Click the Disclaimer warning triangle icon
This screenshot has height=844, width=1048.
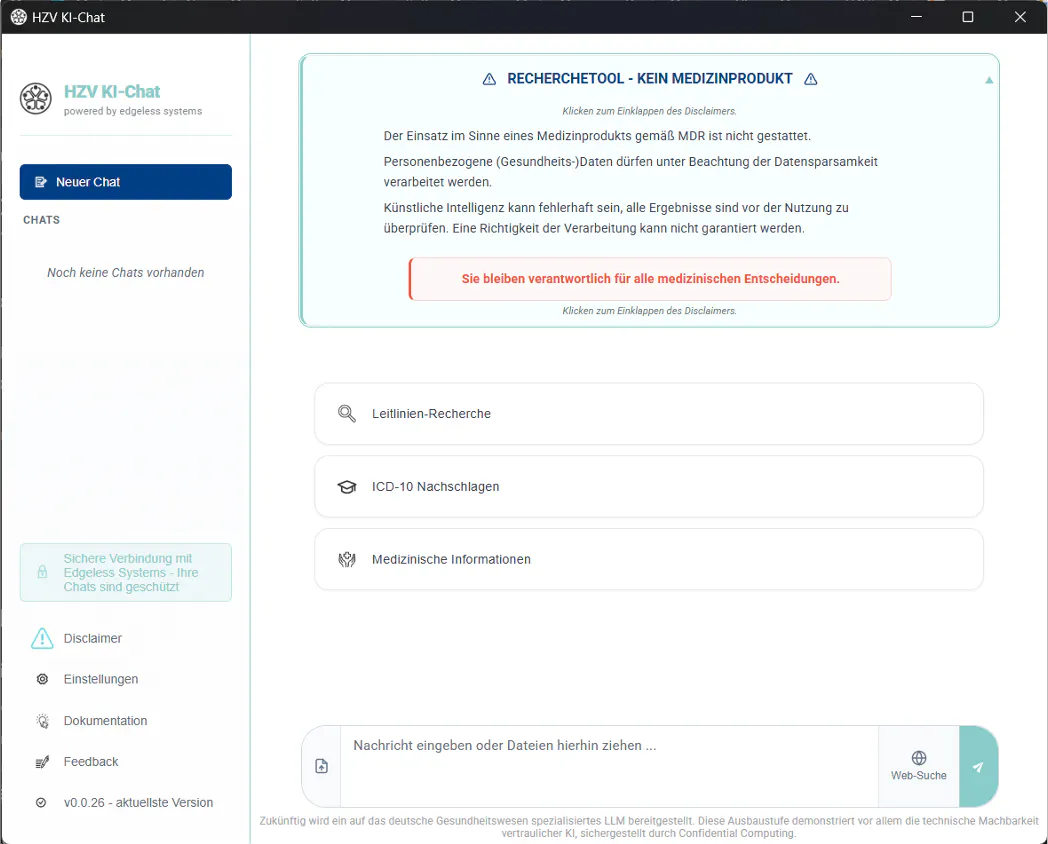pos(42,638)
